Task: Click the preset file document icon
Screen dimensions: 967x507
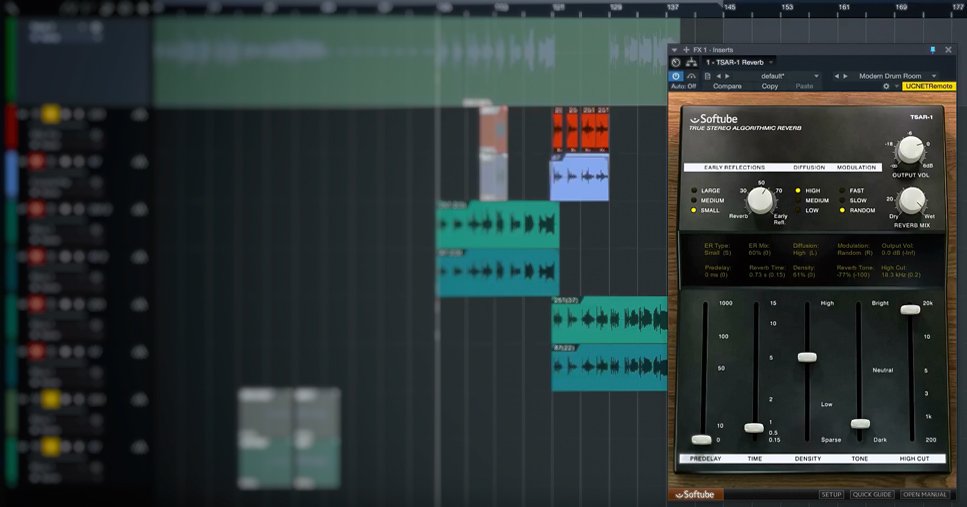Action: point(707,76)
